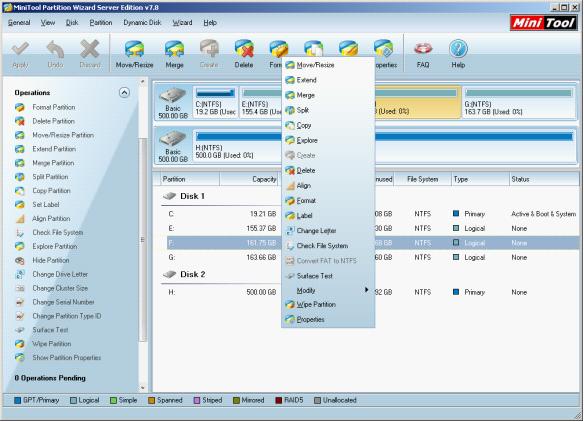Select the G: NTFS partition block
The image size is (584, 422).
pos(518,103)
